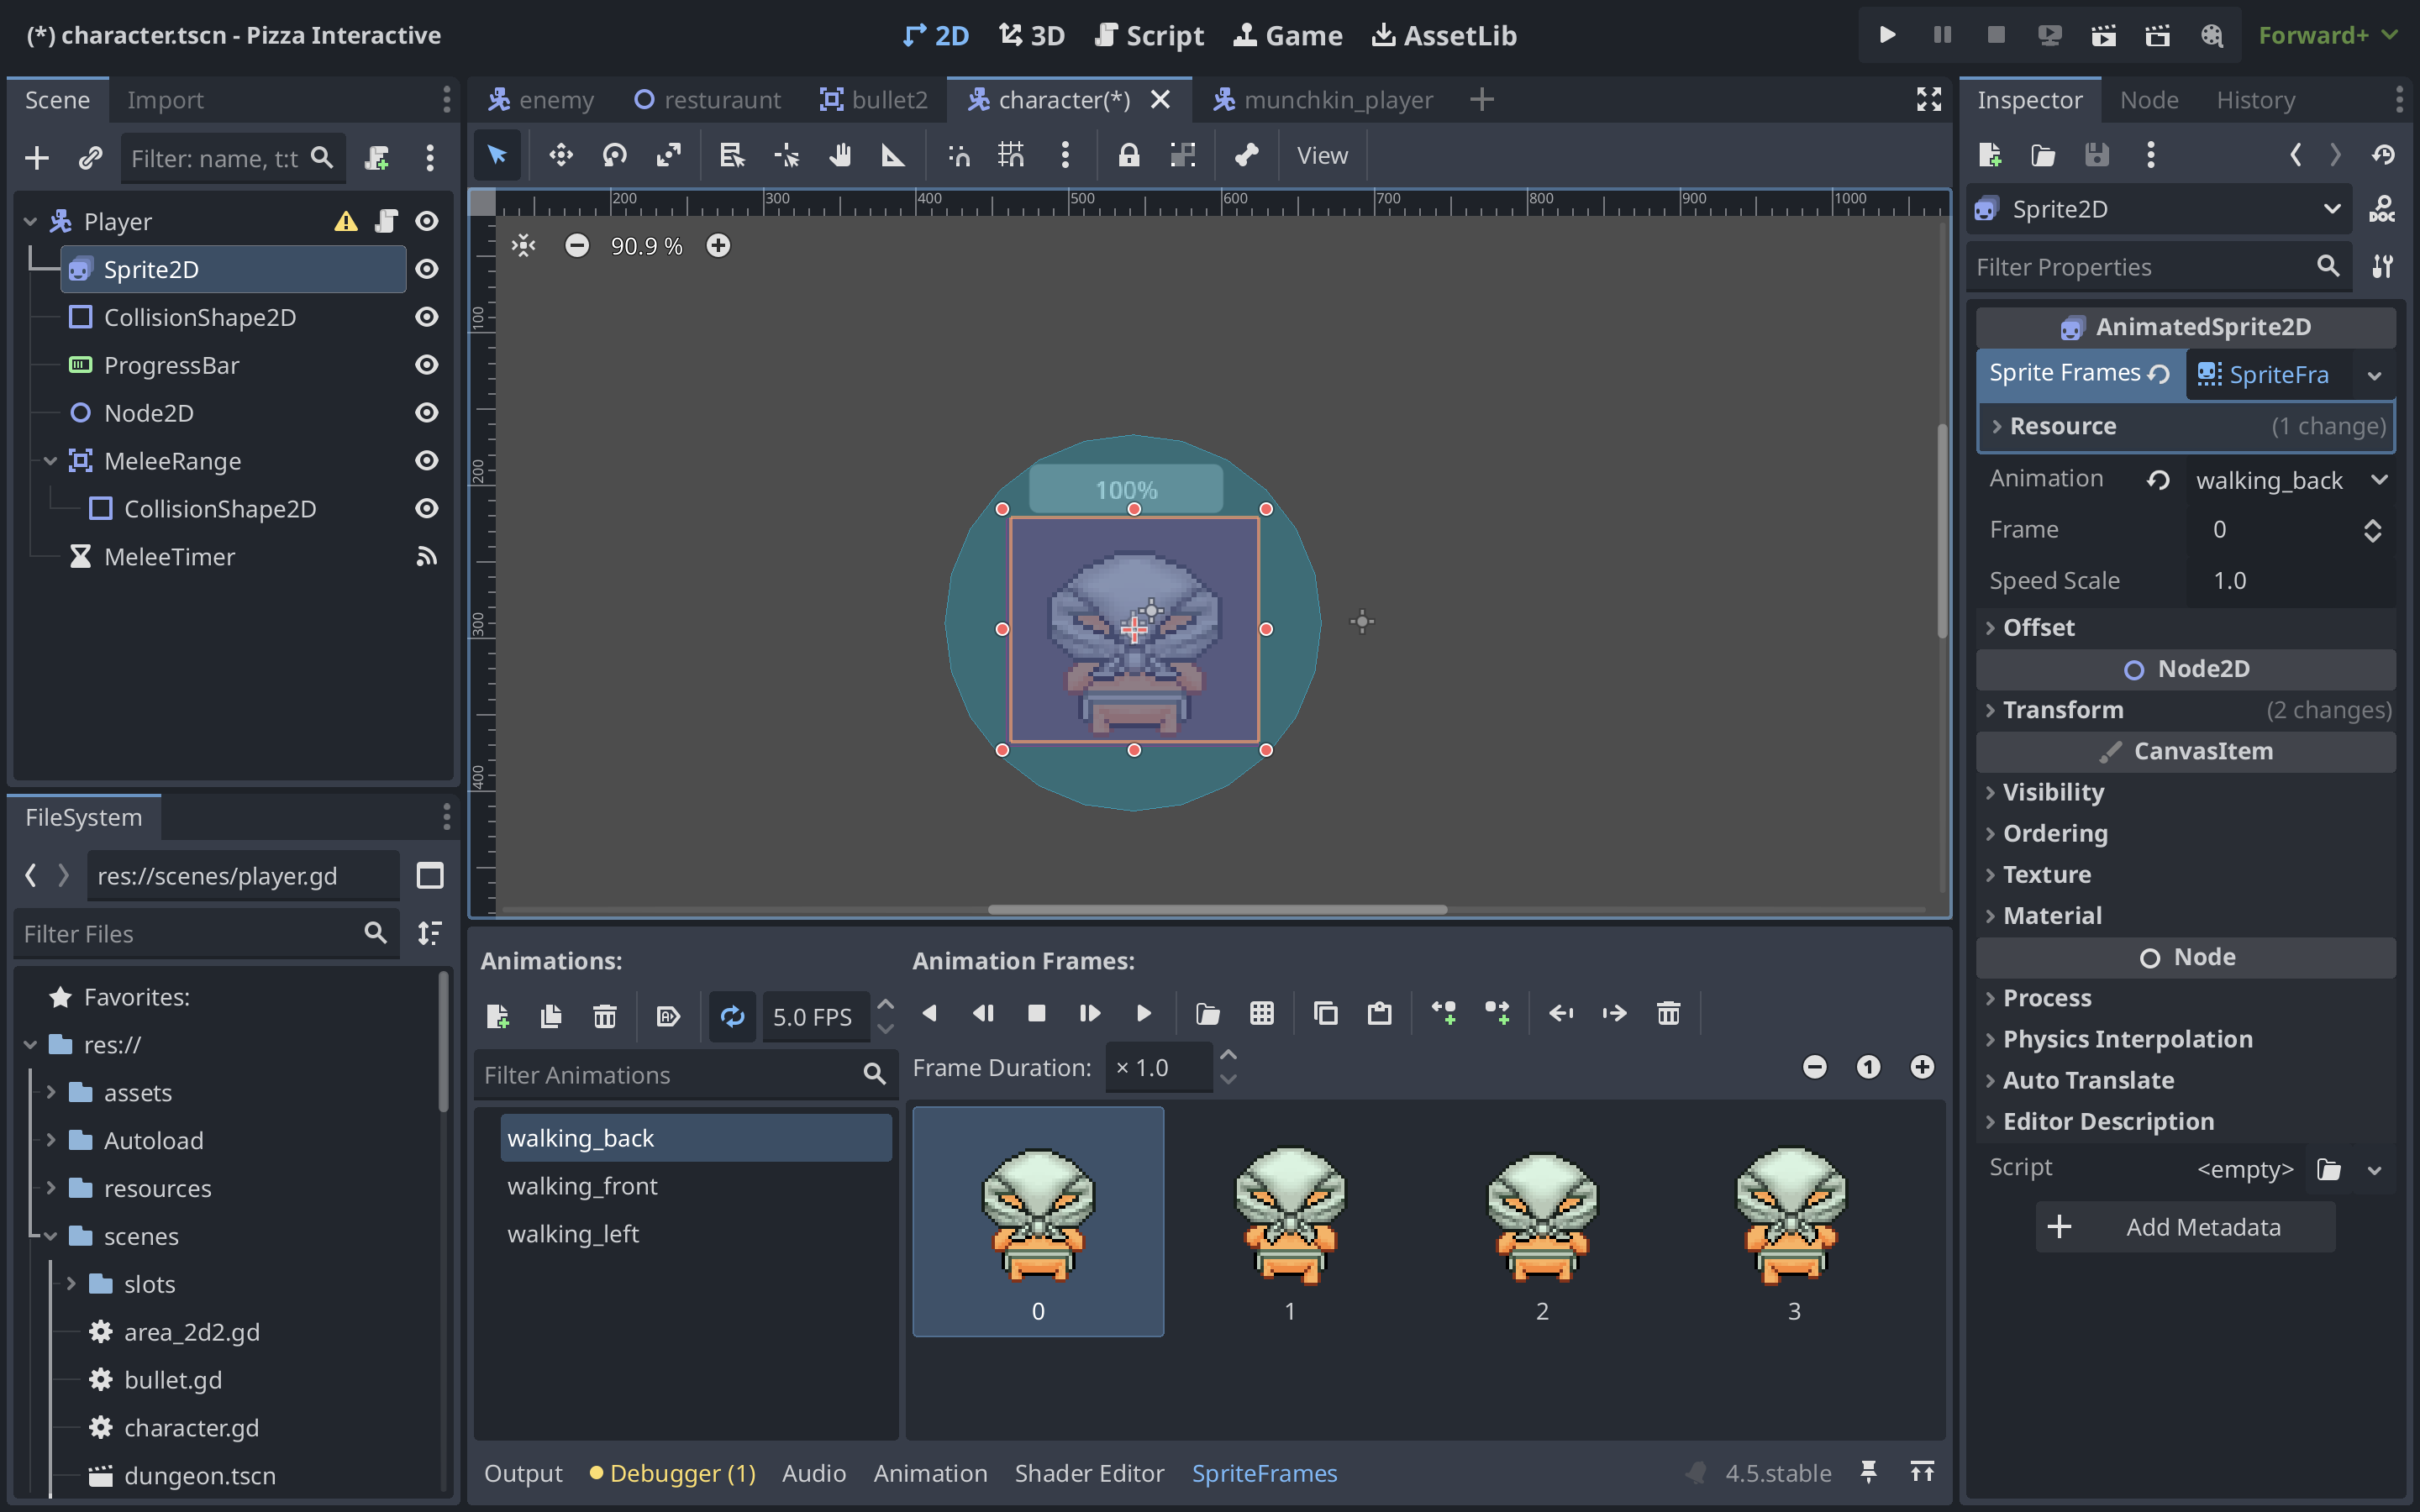The image size is (2420, 1512).
Task: Expand the assets folder
Action: [50, 1093]
